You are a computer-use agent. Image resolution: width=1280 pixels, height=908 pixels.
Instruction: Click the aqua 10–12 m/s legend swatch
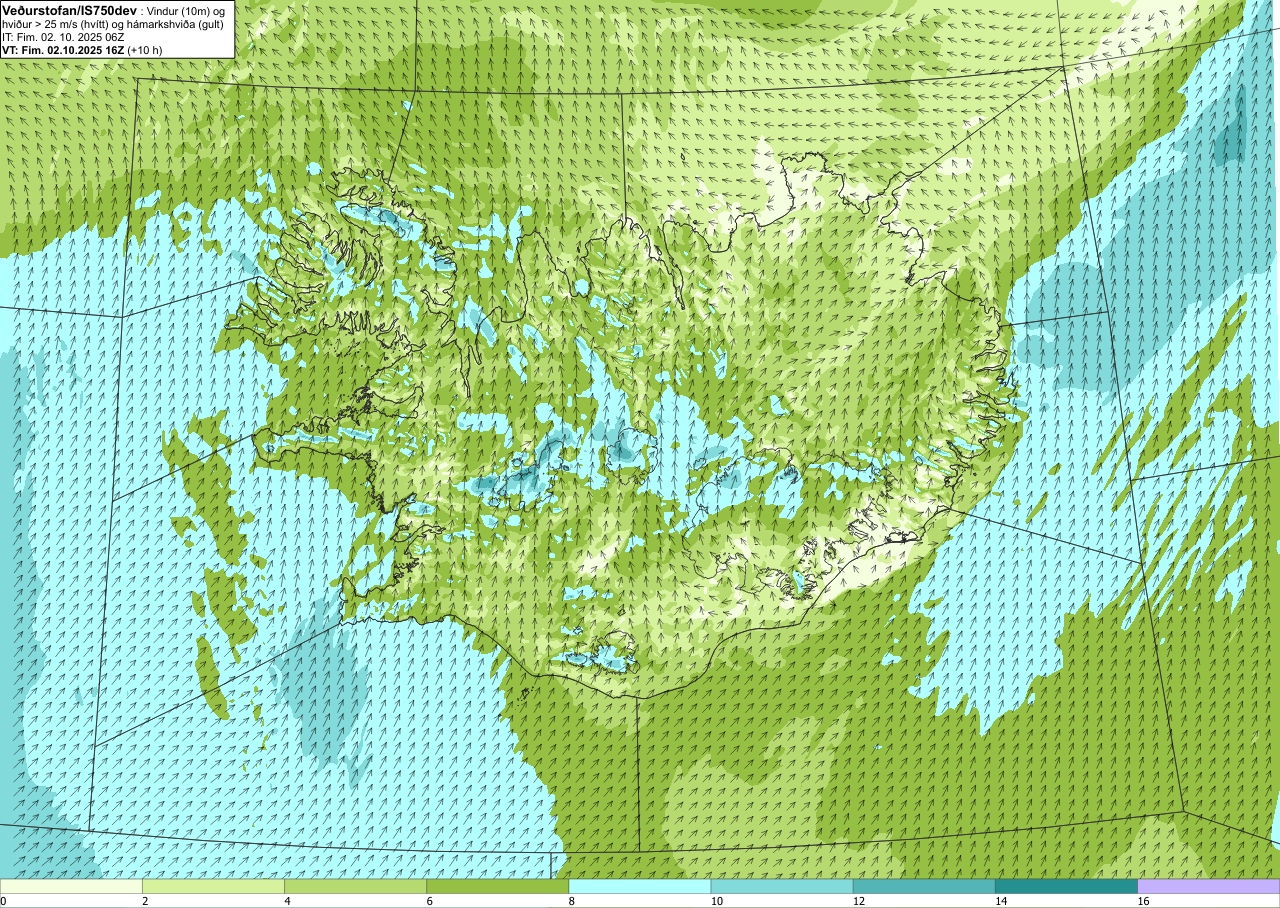pos(782,886)
